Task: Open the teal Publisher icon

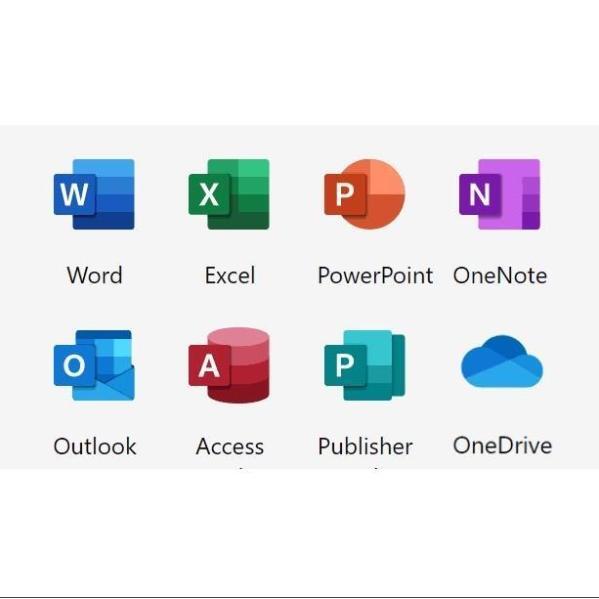Action: [x=364, y=365]
